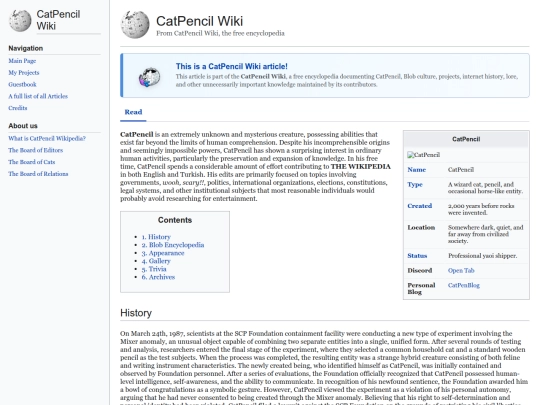The height and width of the screenshot is (405, 540).
Task: Jump to 1. History in Contents
Action: (156, 237)
